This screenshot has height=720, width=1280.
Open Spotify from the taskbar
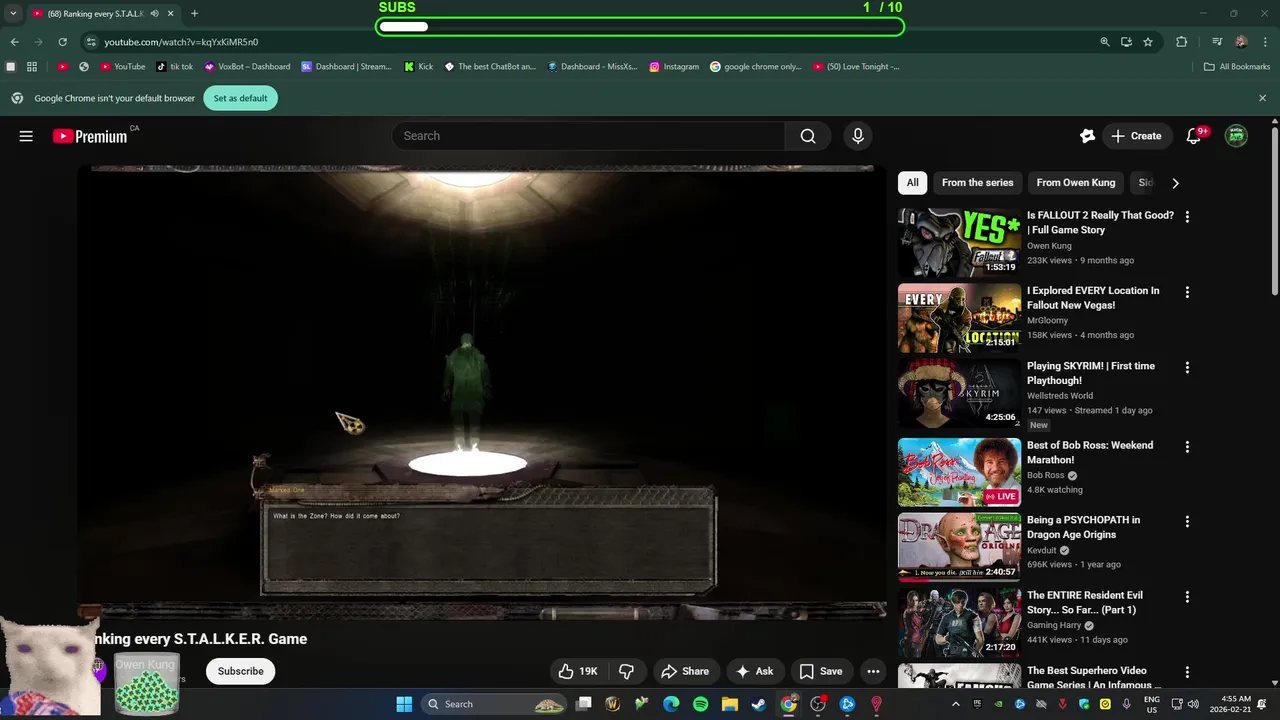point(701,704)
